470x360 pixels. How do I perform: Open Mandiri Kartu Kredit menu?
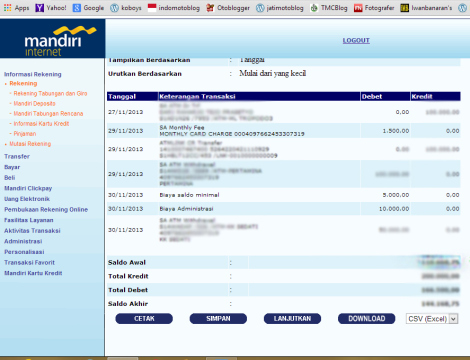point(33,273)
